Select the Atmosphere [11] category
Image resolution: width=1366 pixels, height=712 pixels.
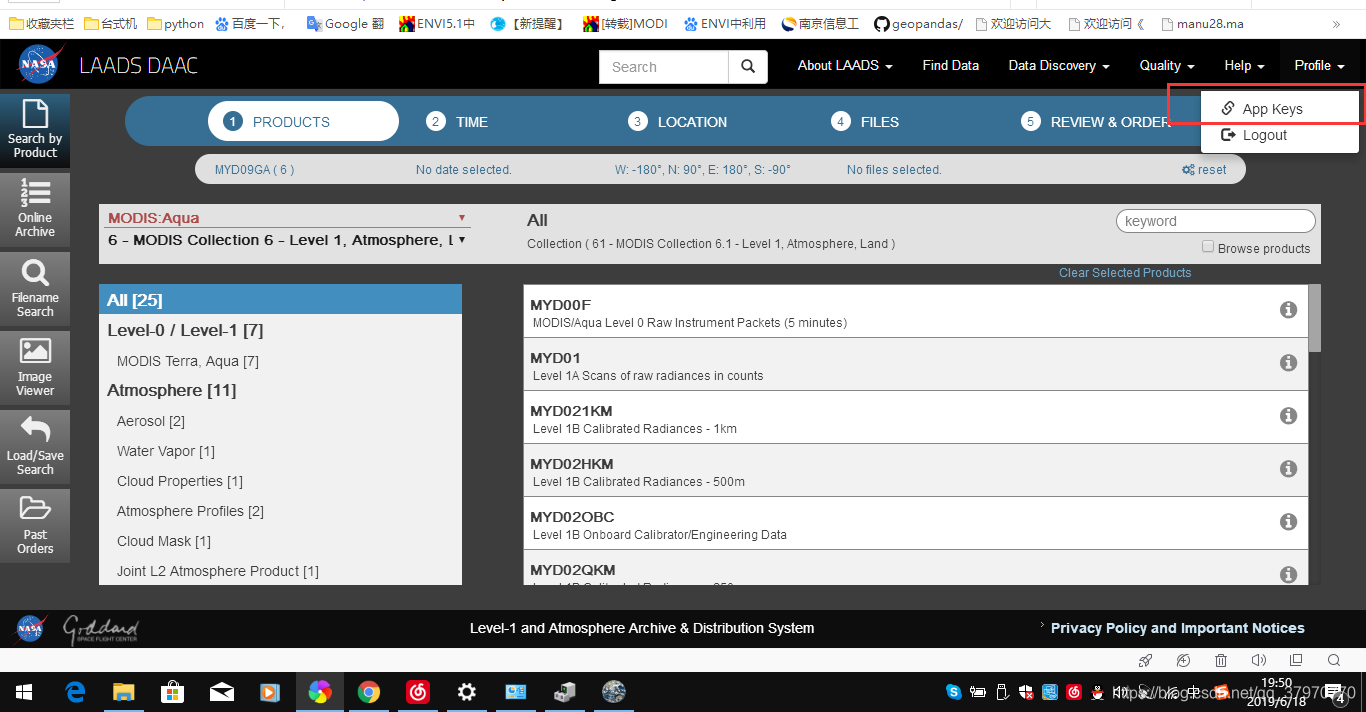point(172,390)
